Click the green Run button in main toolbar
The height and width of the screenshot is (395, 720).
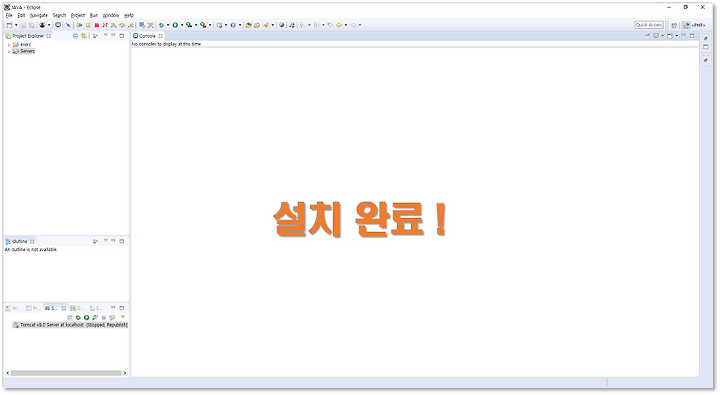coord(175,25)
